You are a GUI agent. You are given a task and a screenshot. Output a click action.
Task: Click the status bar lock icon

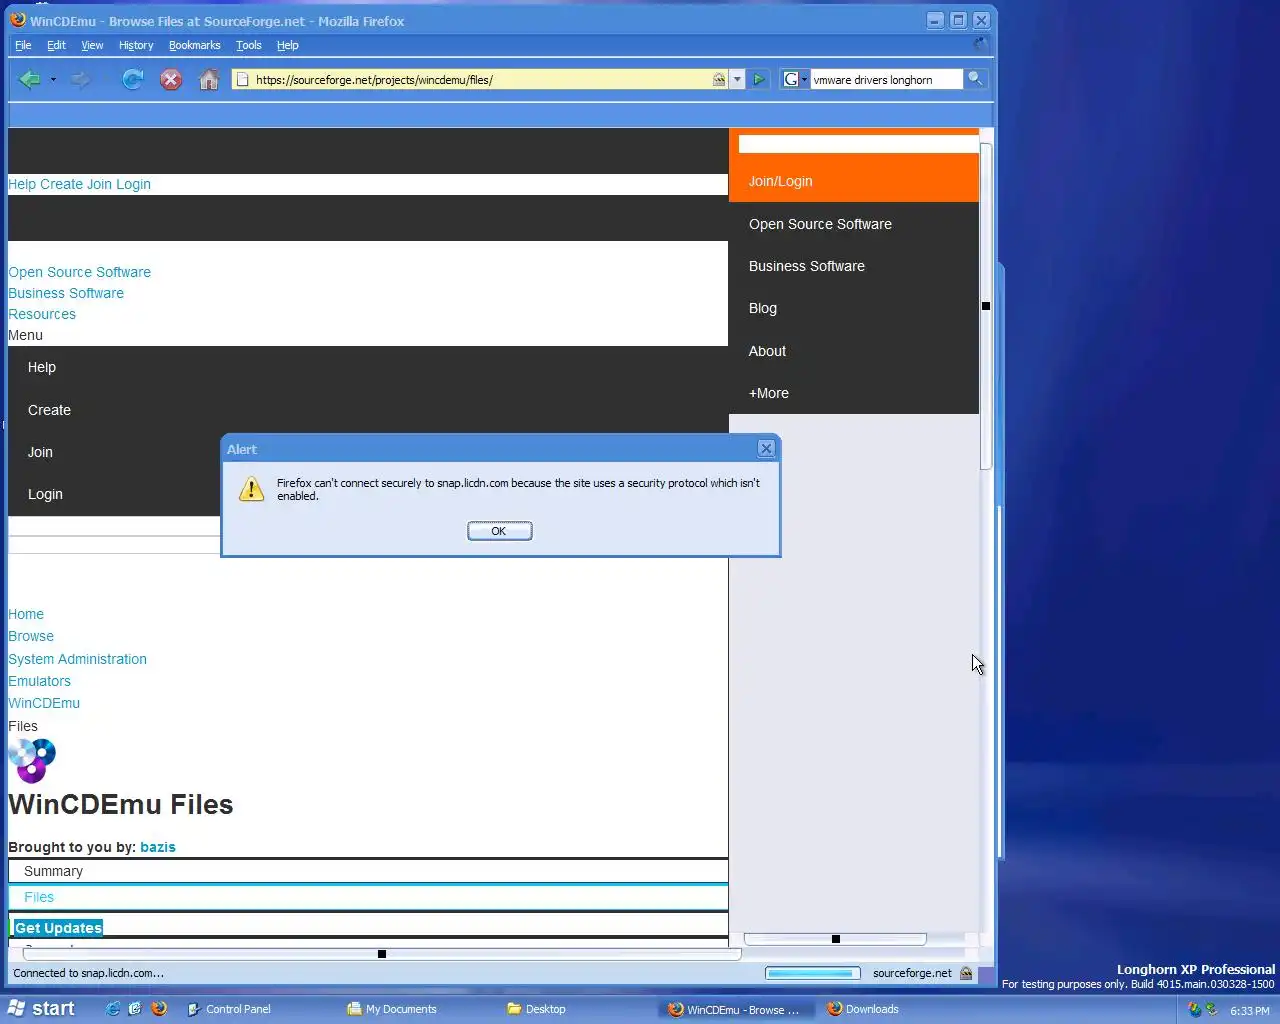tap(966, 973)
